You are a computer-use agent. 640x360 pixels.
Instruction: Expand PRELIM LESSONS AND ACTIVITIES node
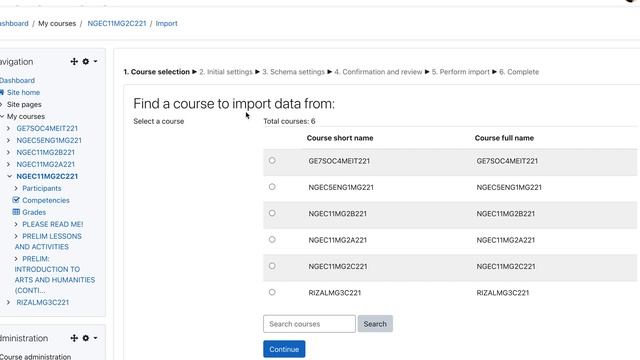(16, 236)
